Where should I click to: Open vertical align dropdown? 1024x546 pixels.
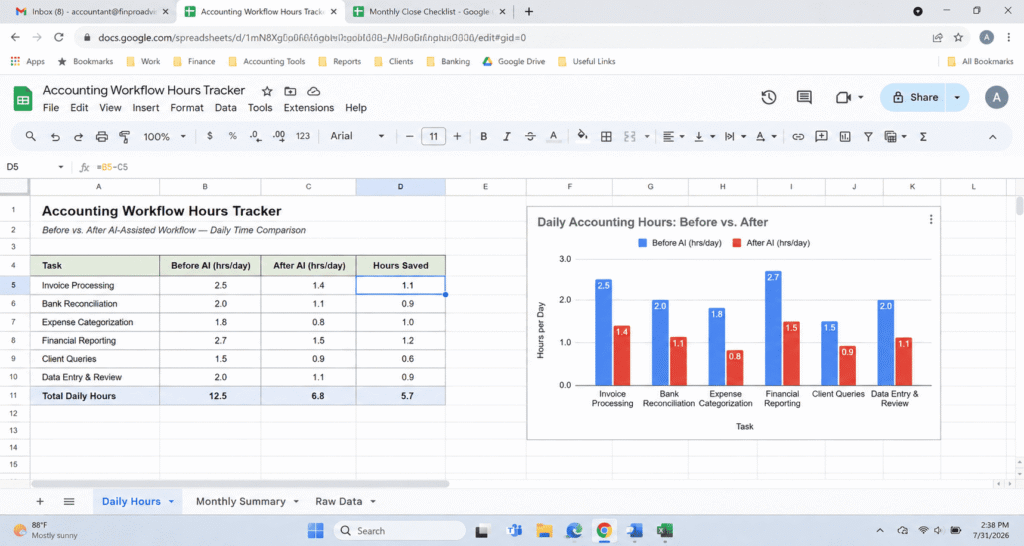tap(704, 136)
